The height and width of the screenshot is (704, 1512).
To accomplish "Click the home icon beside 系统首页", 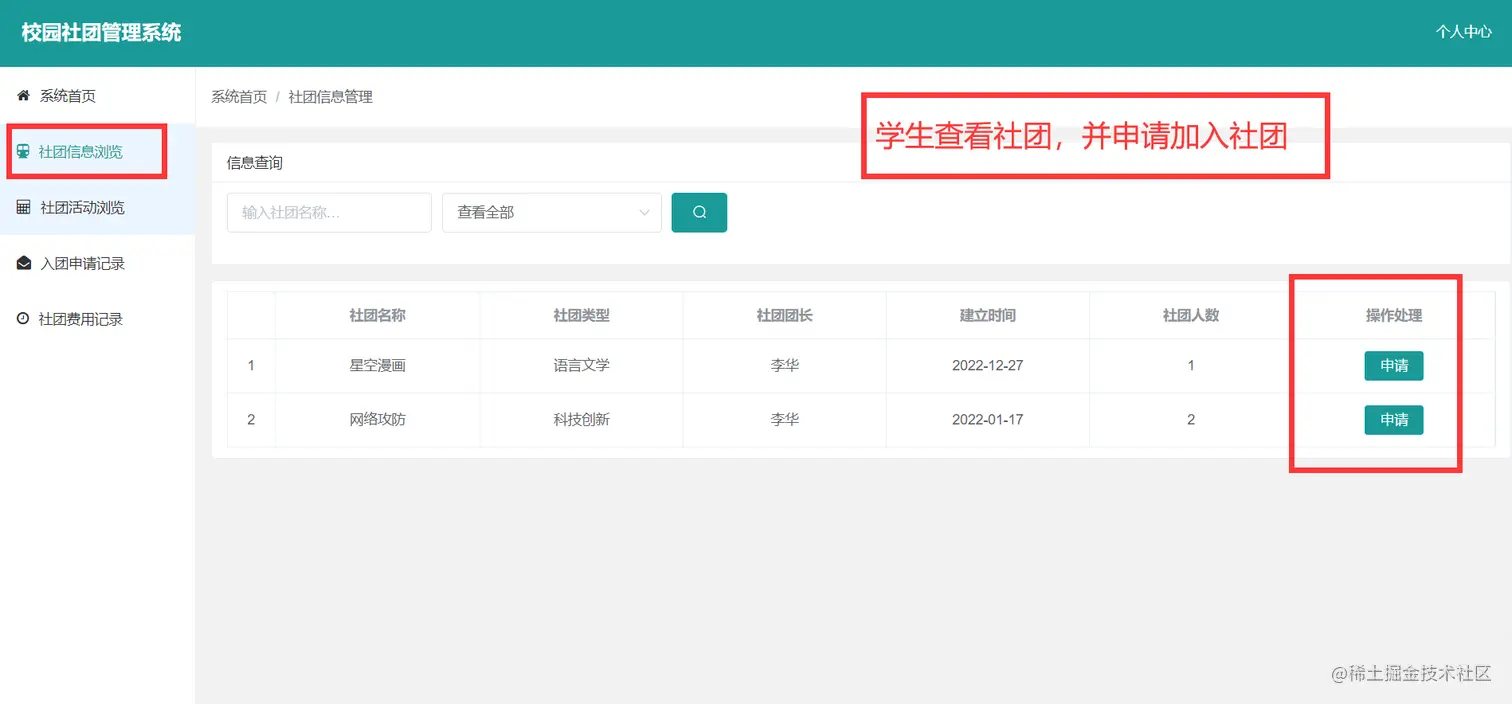I will (23, 96).
